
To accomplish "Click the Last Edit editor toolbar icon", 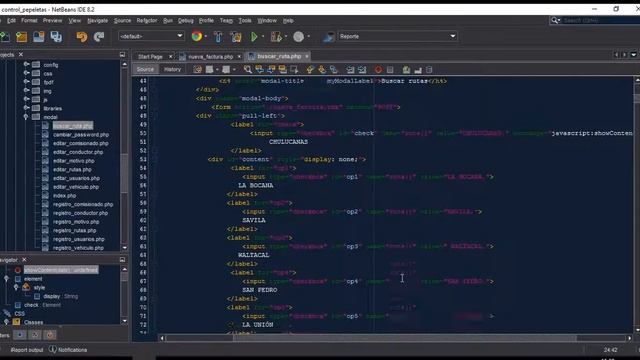I will pos(198,69).
